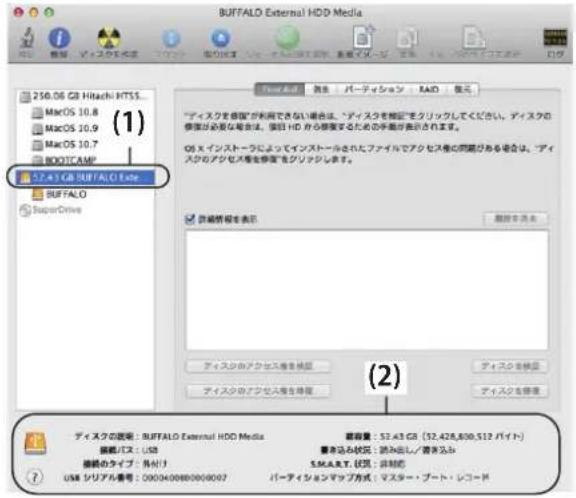The image size is (576, 498).
Task: Click the ディスクを修復 button
Action: [510, 390]
